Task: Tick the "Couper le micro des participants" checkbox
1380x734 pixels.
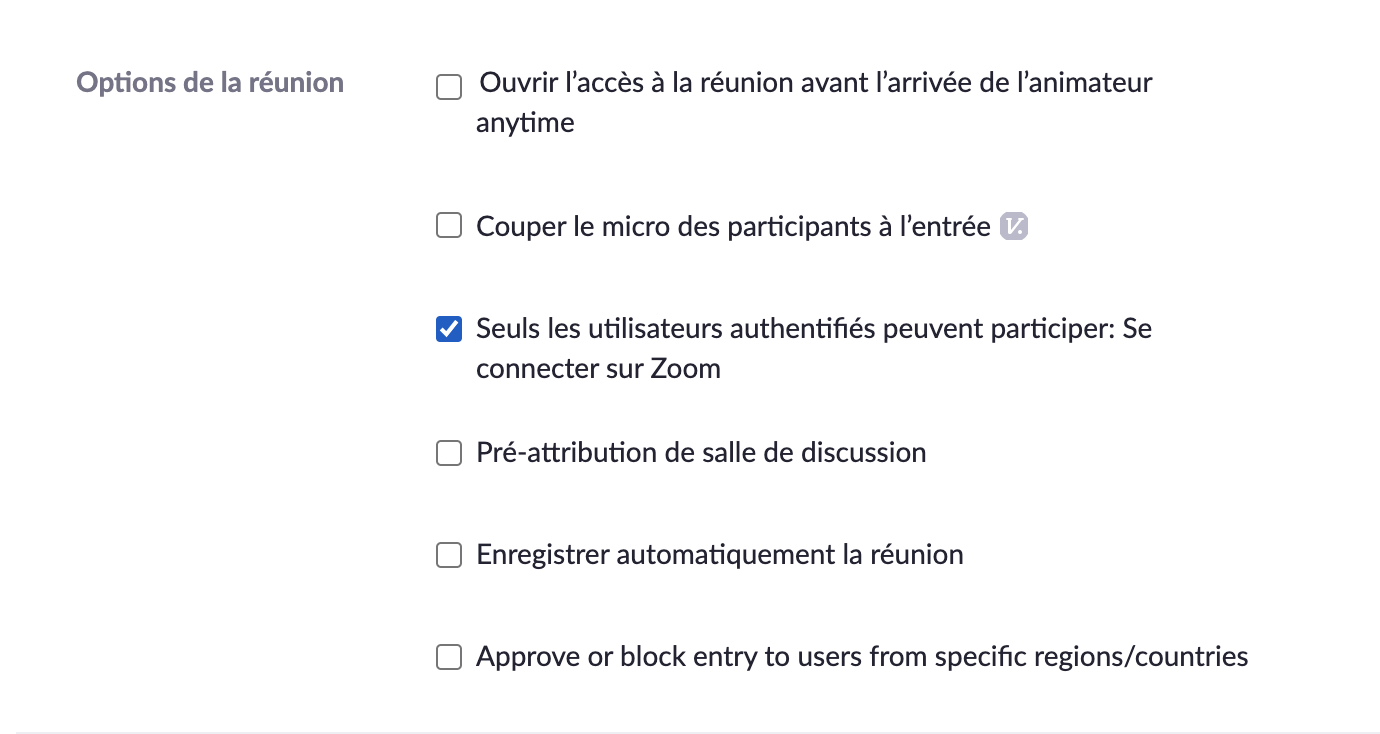Action: [449, 226]
